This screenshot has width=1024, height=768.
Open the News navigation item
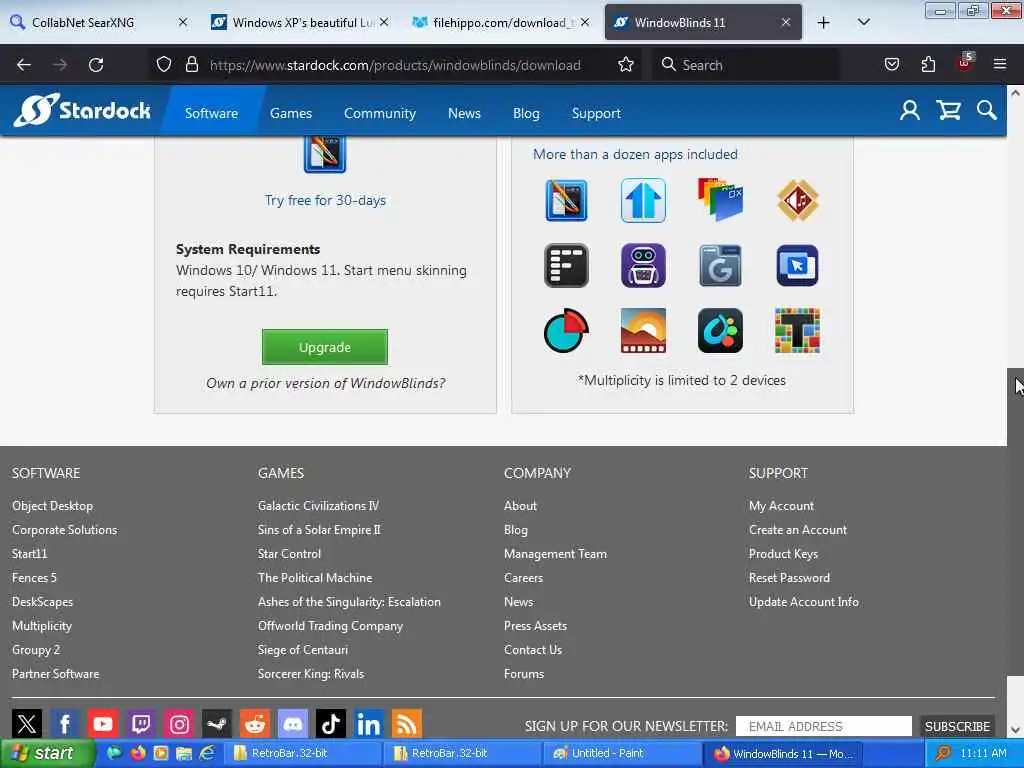coord(464,113)
